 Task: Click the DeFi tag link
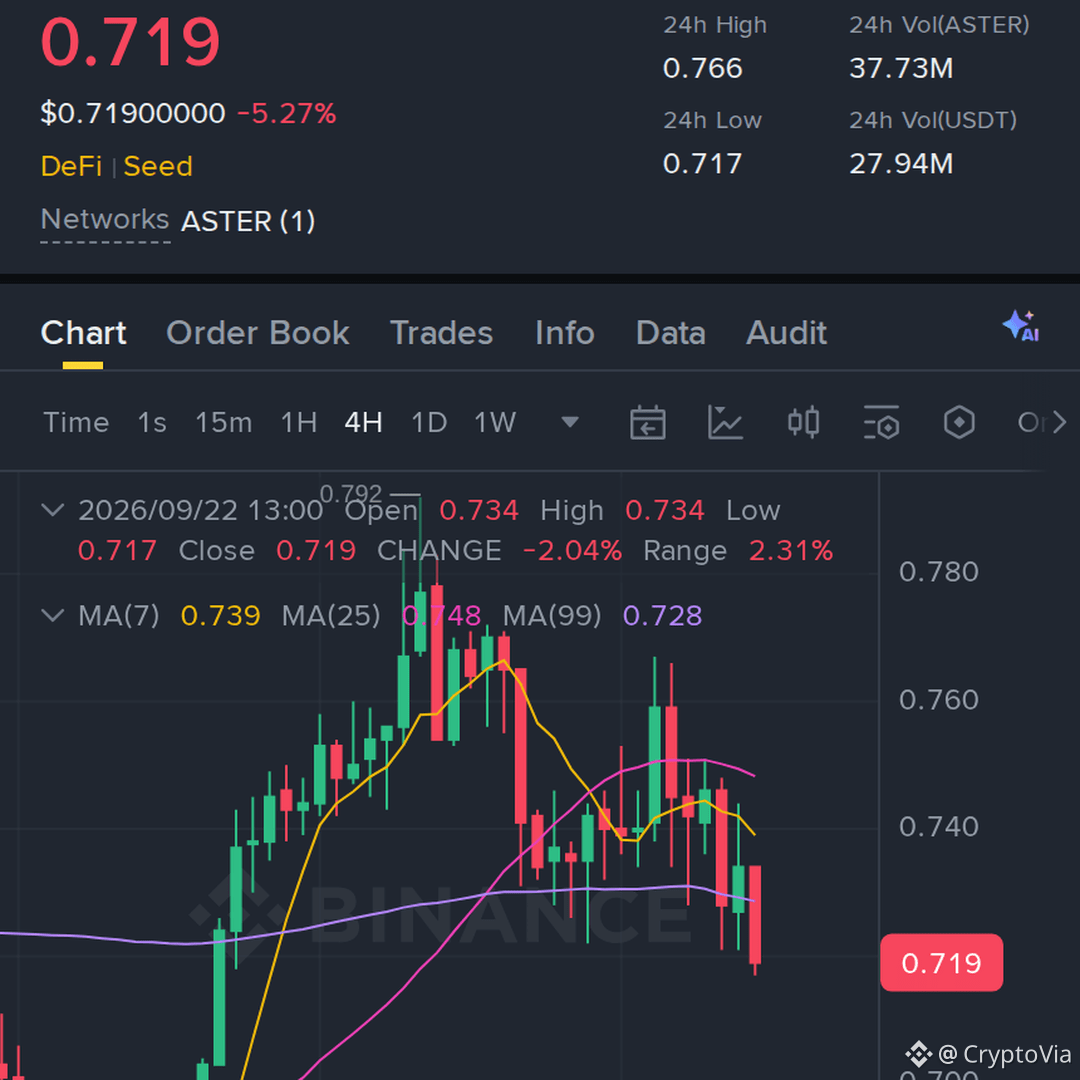(x=72, y=166)
